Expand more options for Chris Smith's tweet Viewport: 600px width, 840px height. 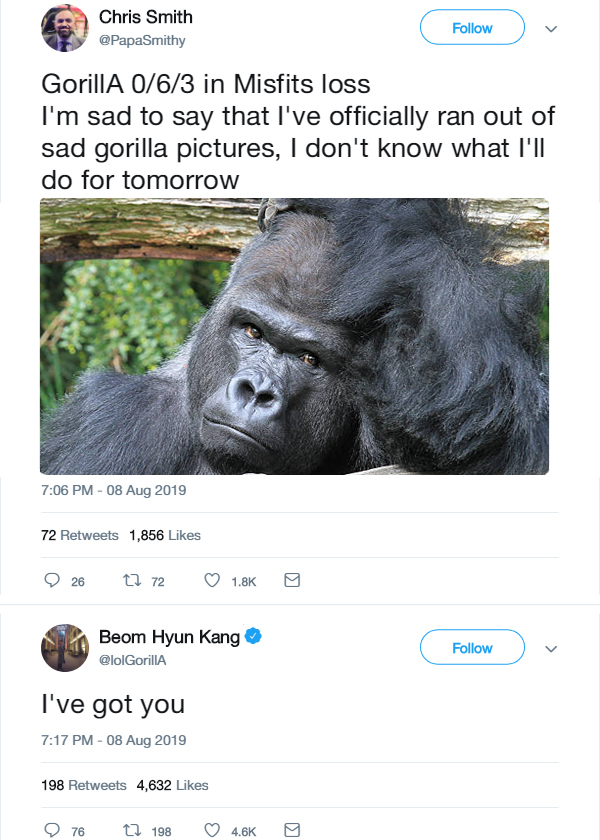pyautogui.click(x=549, y=29)
